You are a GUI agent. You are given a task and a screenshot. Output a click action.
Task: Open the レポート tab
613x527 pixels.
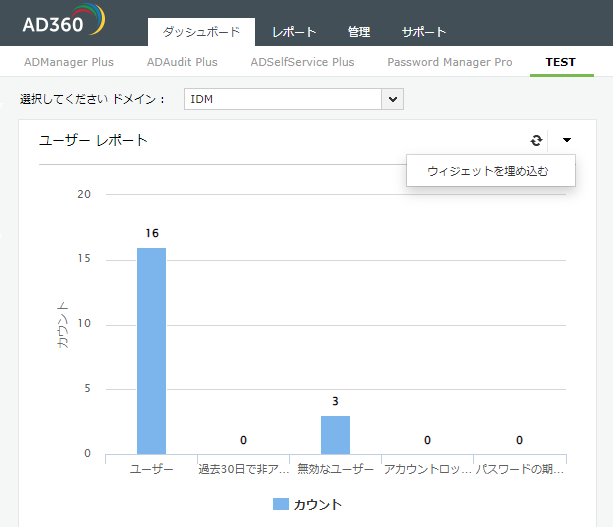tap(294, 32)
